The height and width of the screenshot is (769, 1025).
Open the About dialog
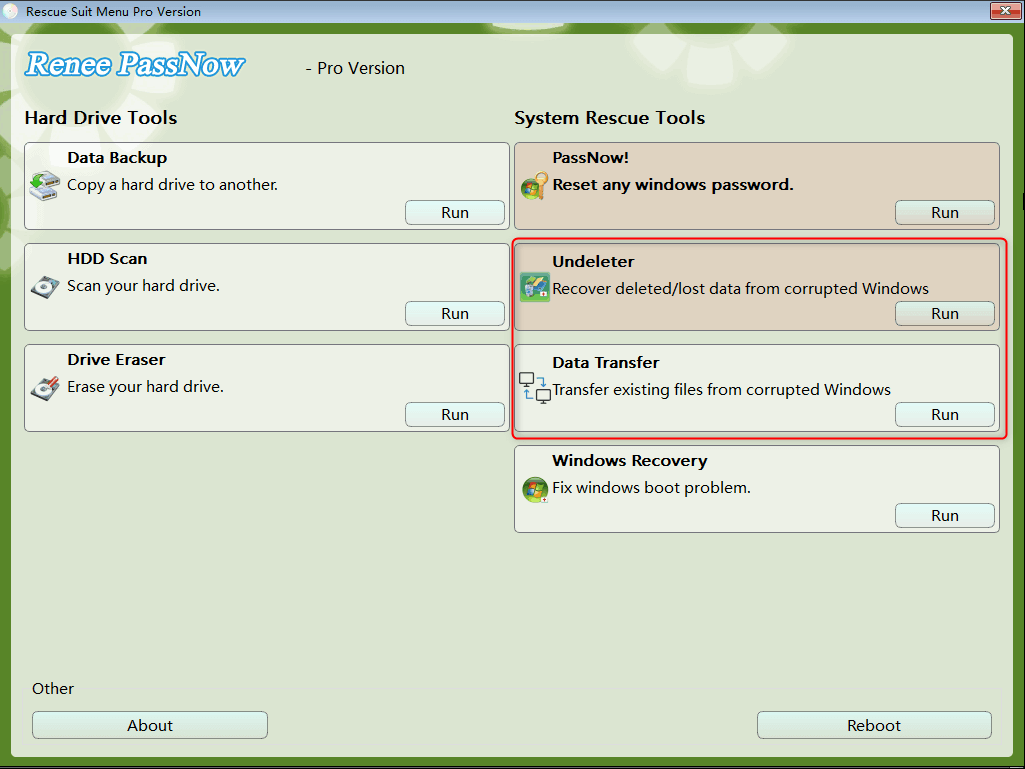coord(150,725)
